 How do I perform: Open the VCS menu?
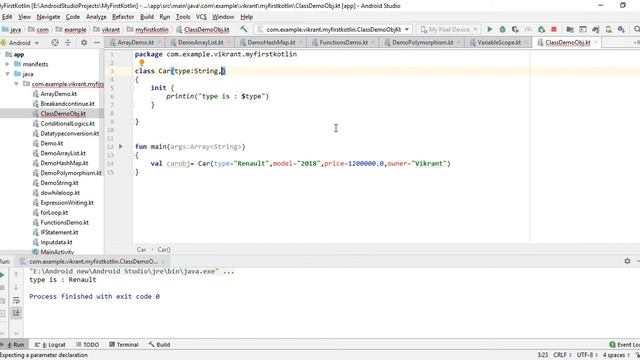[201, 17]
